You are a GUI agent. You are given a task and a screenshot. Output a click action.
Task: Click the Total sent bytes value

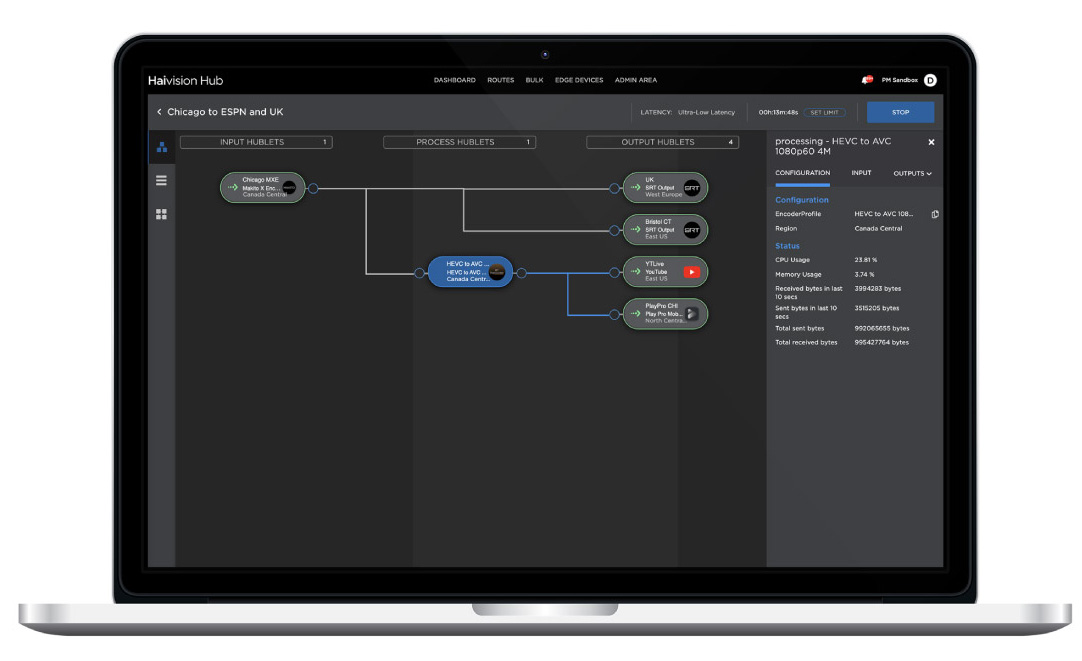point(882,328)
